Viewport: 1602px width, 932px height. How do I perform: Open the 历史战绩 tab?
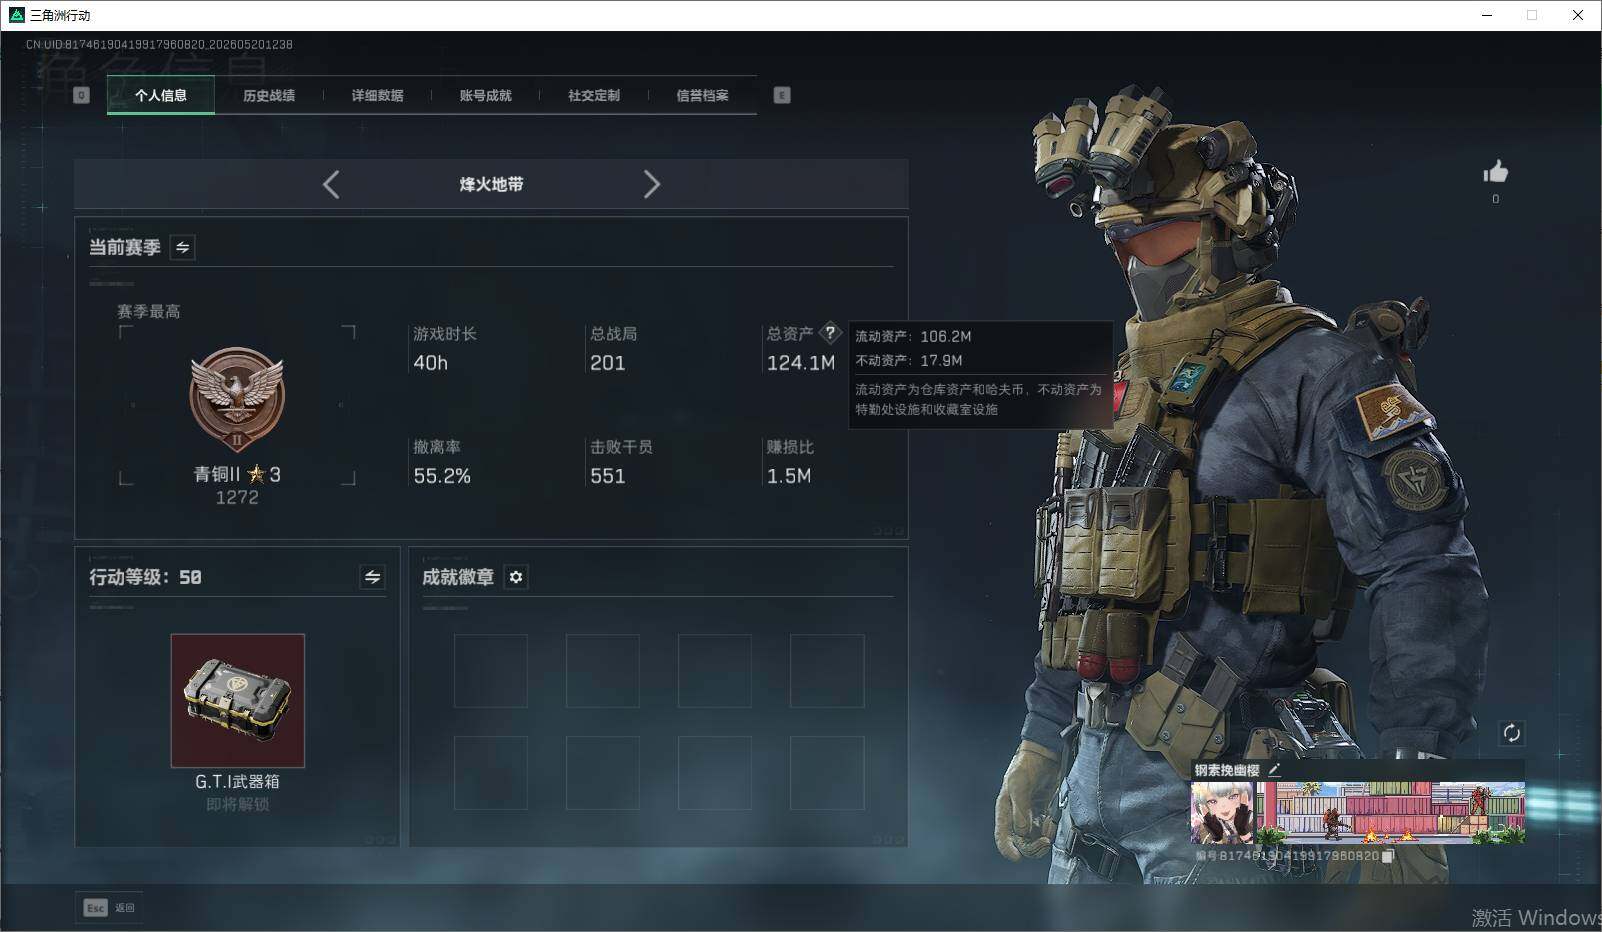pos(269,95)
